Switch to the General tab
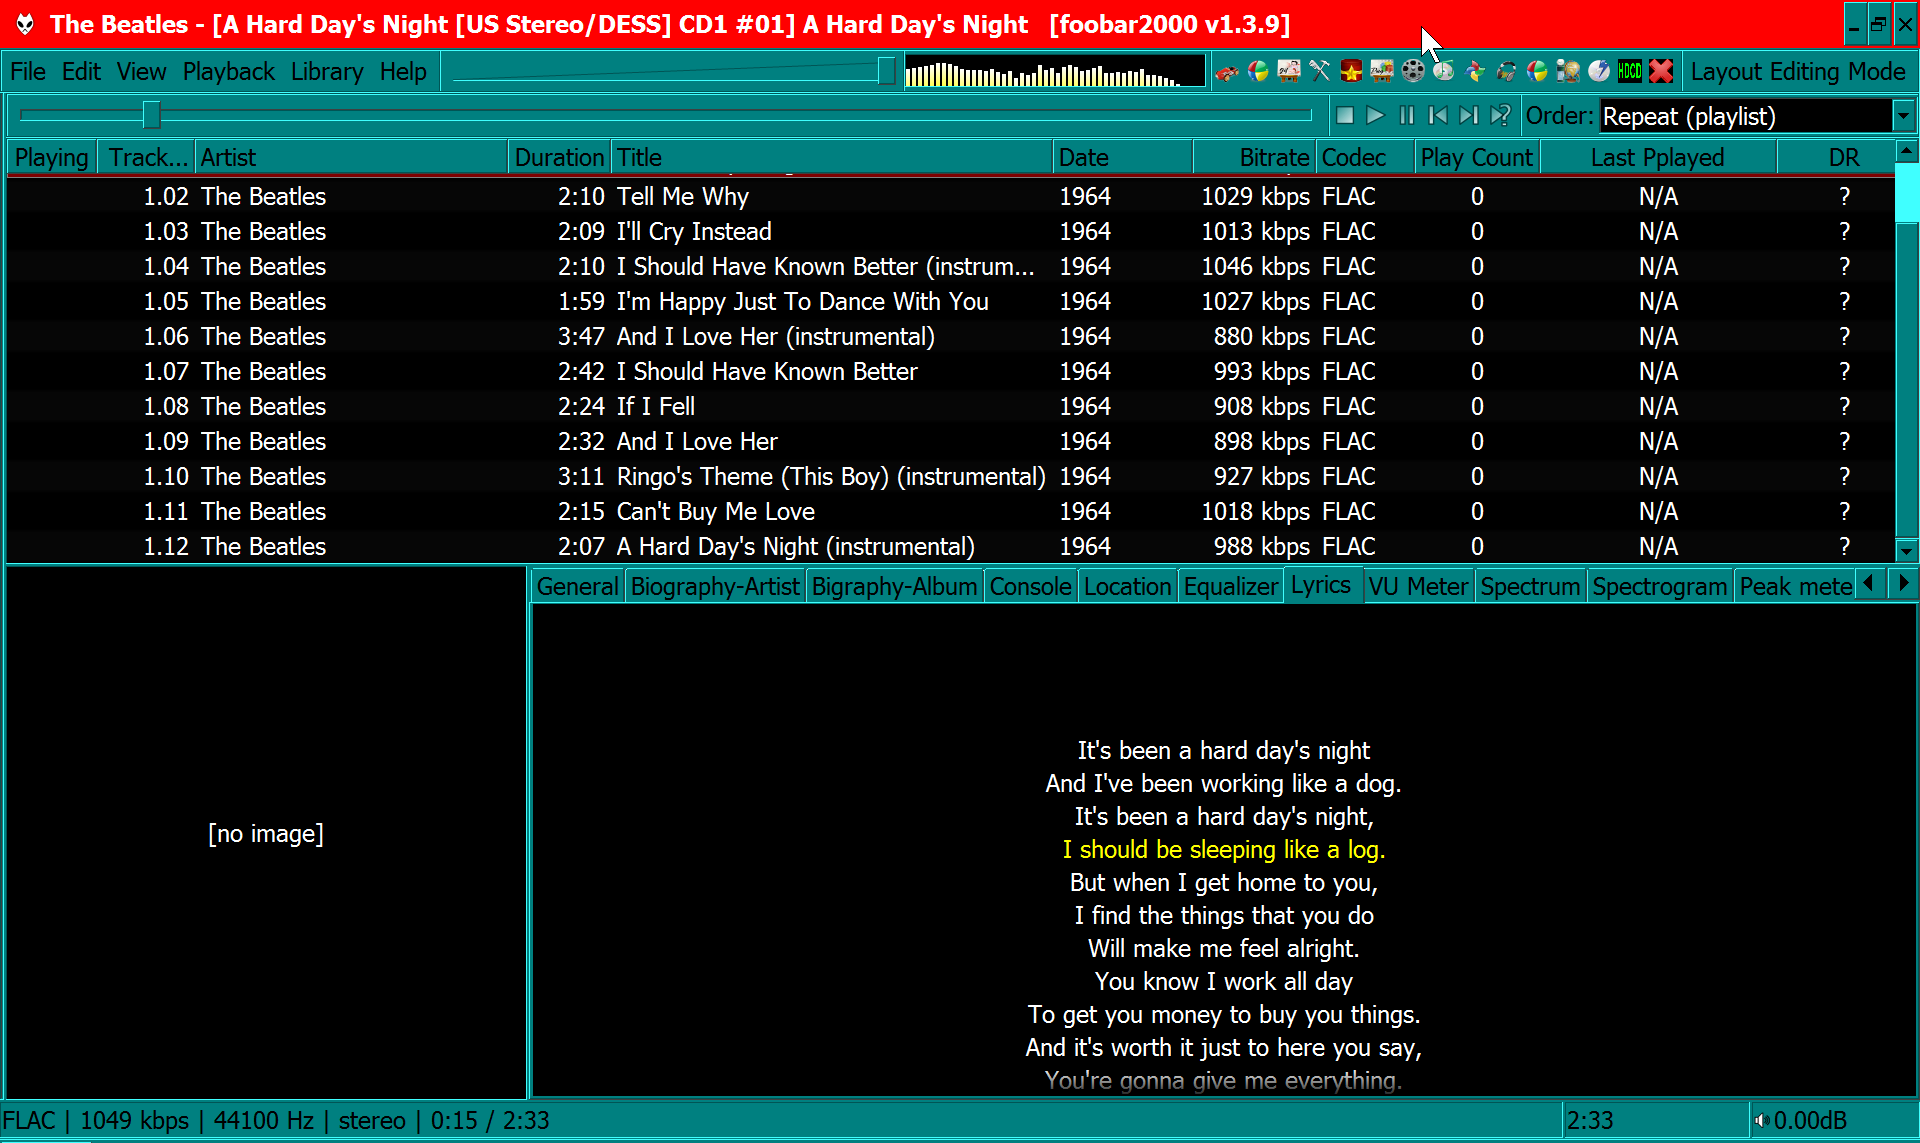Screen dimensions: 1920x1143 pyautogui.click(x=577, y=587)
